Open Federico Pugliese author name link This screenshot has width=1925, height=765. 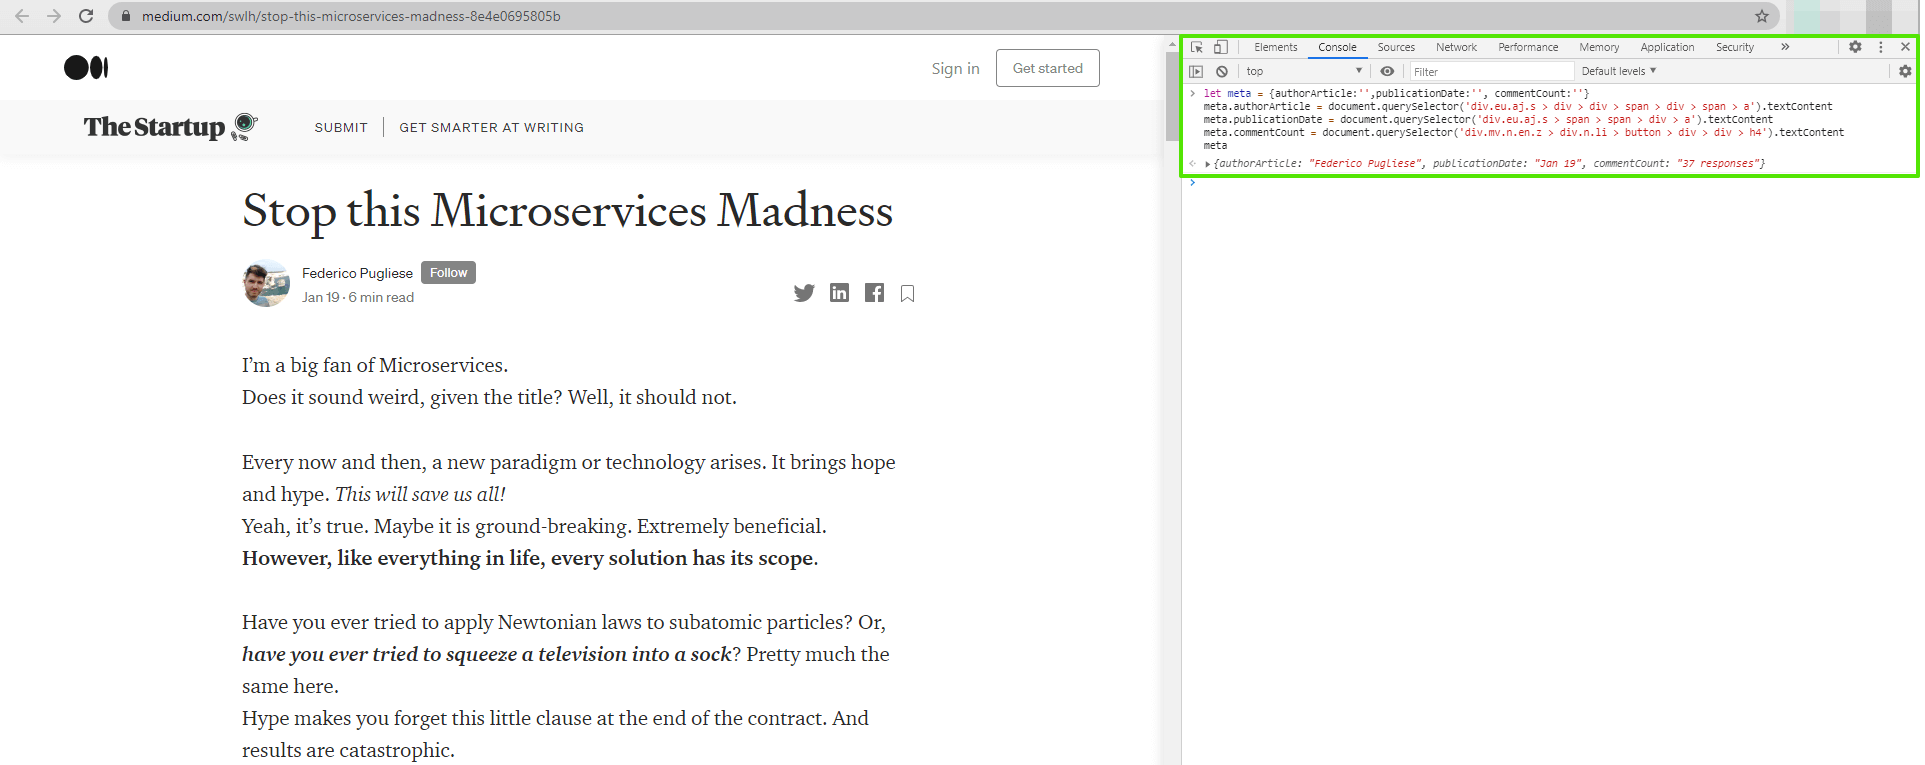[357, 273]
